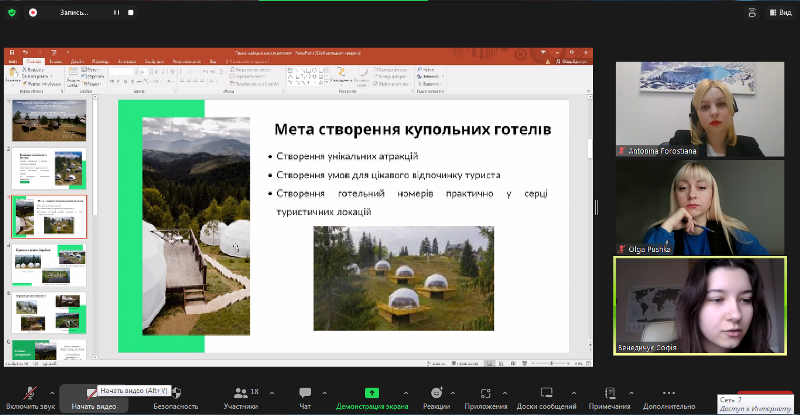800x415 pixels.
Task: Pause the recording in top bar
Action: pyautogui.click(x=116, y=12)
